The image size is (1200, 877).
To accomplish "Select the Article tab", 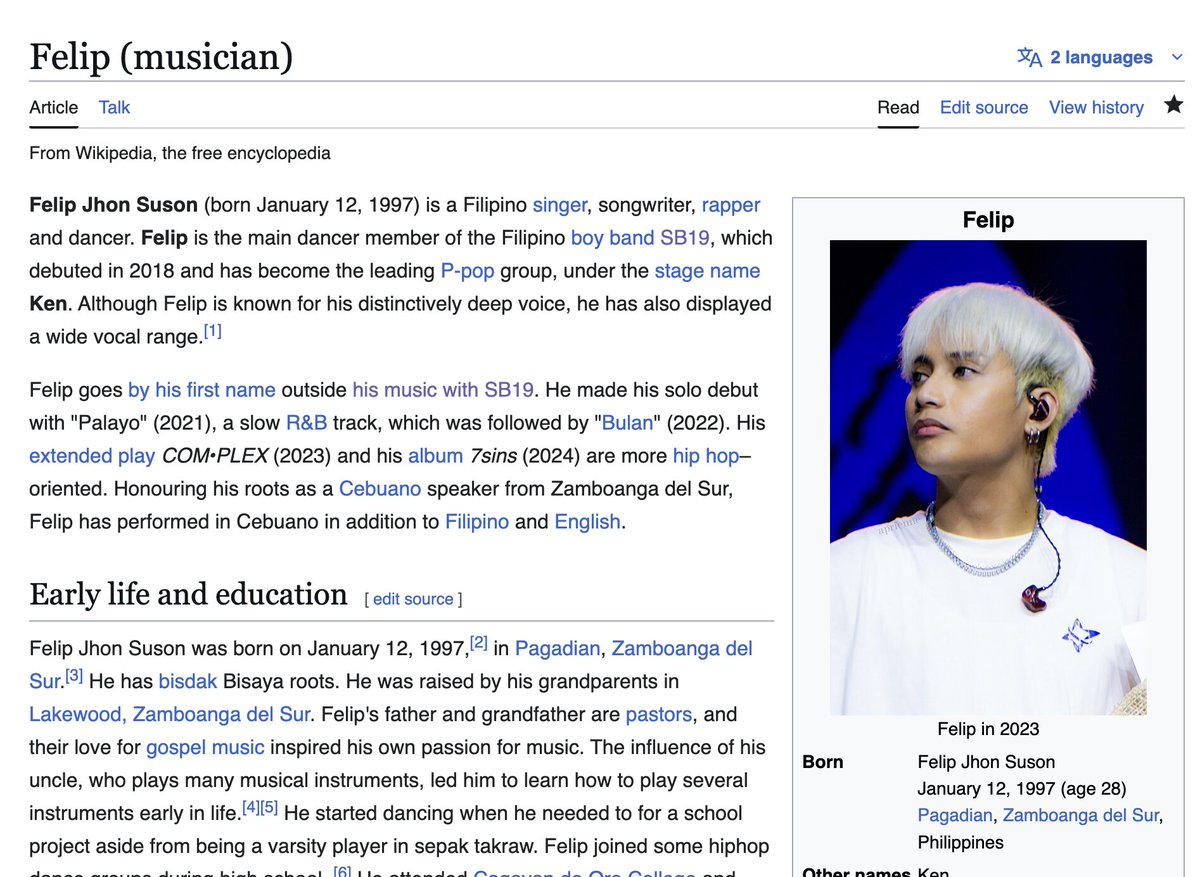I will coord(53,107).
